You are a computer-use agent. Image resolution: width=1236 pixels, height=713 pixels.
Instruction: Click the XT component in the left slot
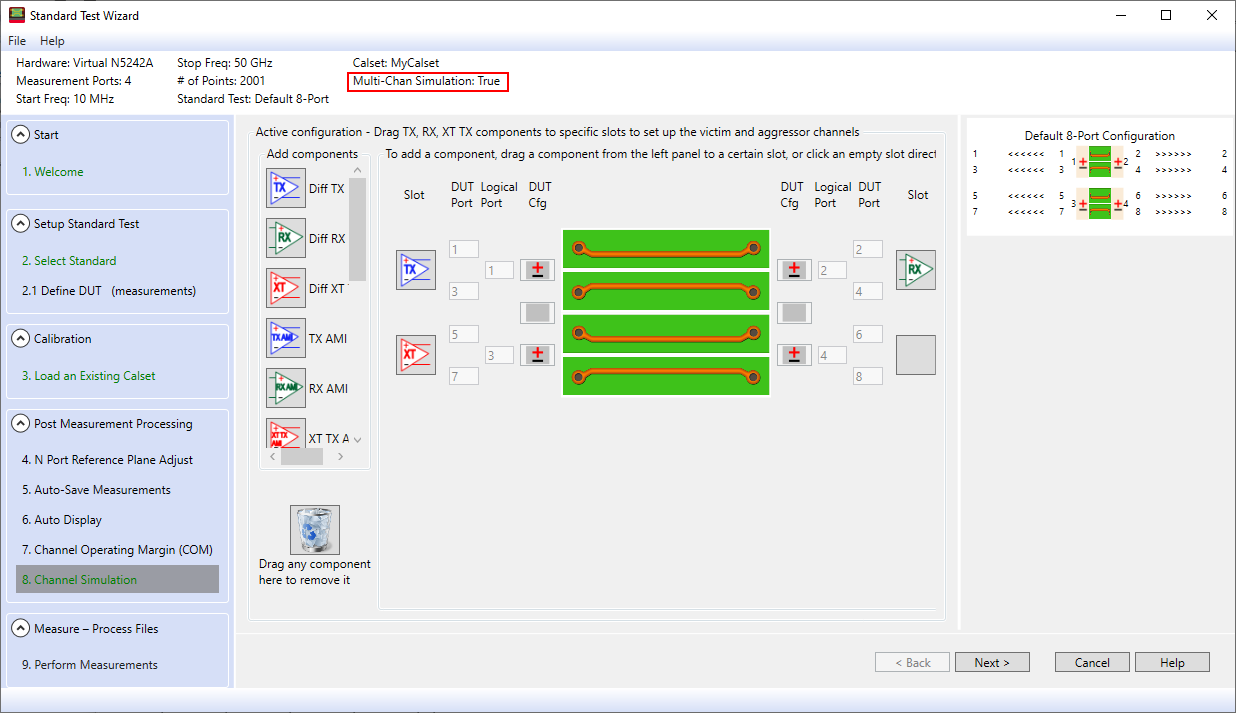click(416, 355)
